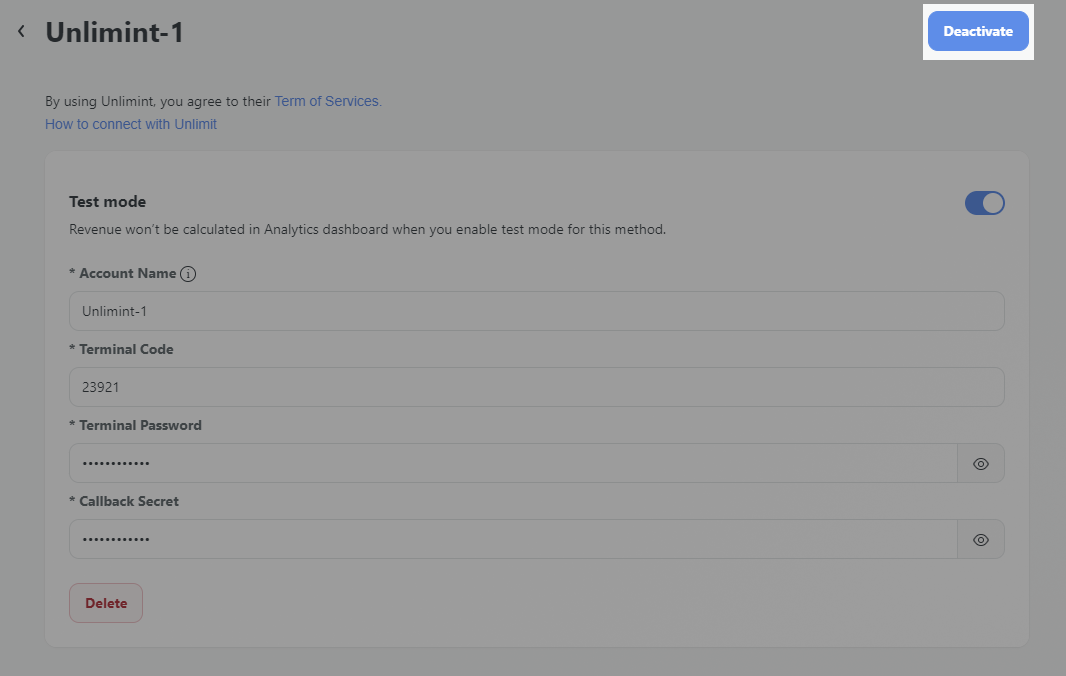1066x676 pixels.
Task: Click the red Delete button
Action: tap(106, 603)
